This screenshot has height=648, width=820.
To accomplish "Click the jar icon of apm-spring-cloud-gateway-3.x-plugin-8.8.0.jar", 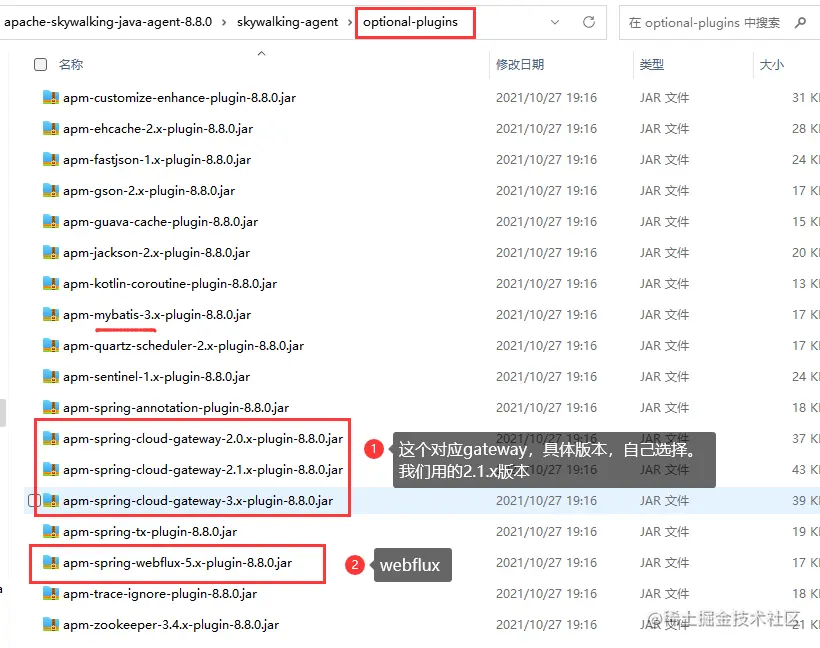I will (51, 501).
